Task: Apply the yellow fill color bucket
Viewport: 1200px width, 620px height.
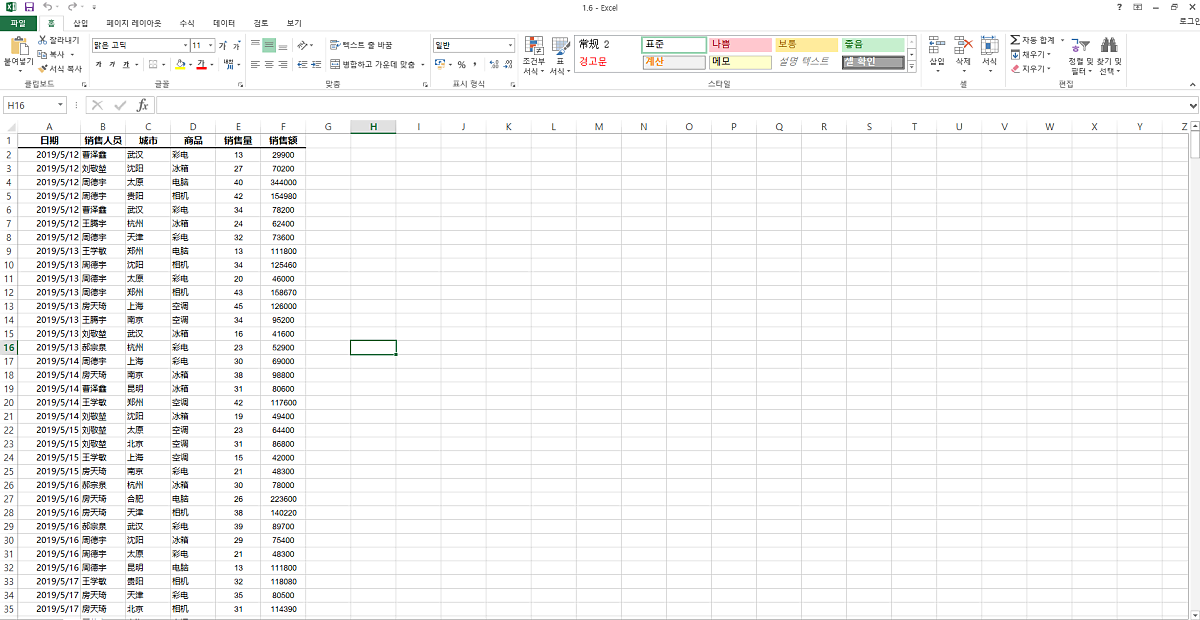Action: click(x=180, y=64)
